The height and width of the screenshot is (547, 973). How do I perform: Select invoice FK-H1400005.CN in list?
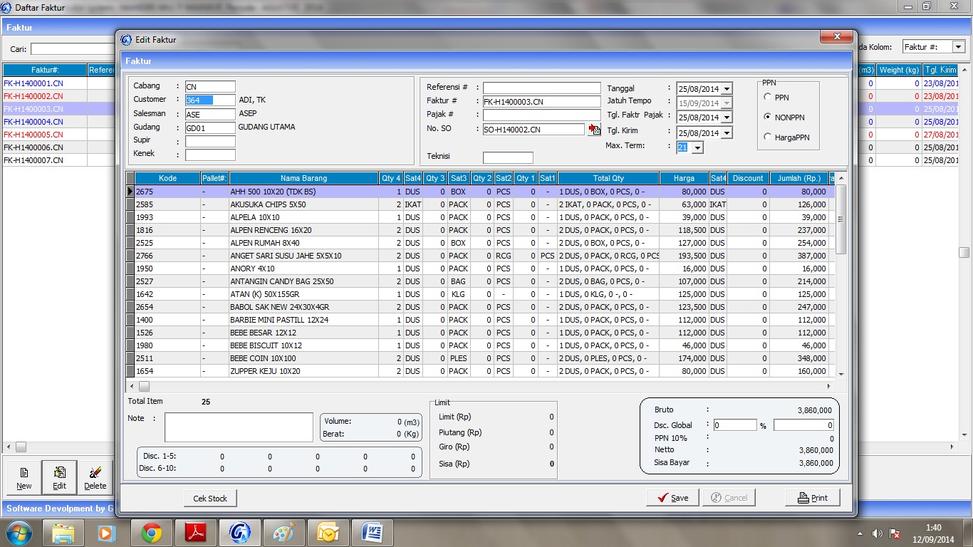tap(34, 135)
